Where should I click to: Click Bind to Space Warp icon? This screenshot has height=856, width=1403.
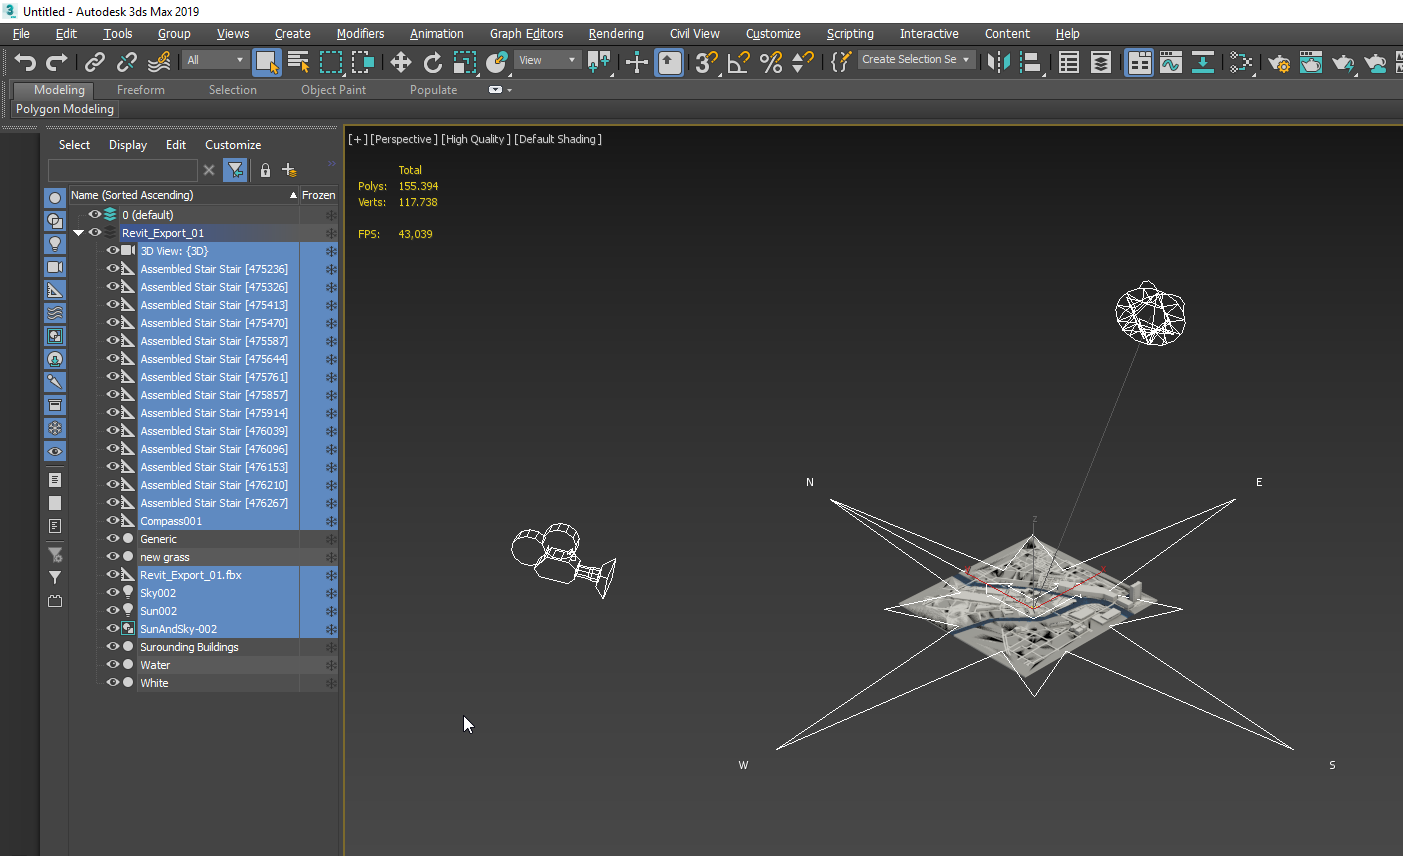point(159,62)
